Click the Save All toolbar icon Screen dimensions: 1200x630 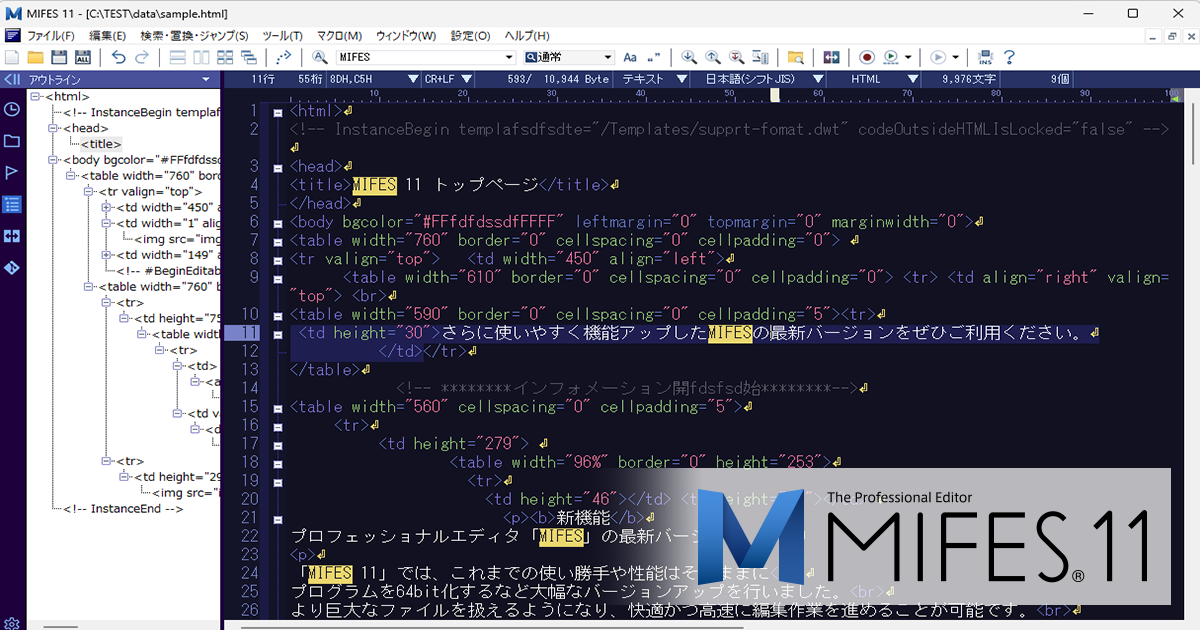(83, 57)
